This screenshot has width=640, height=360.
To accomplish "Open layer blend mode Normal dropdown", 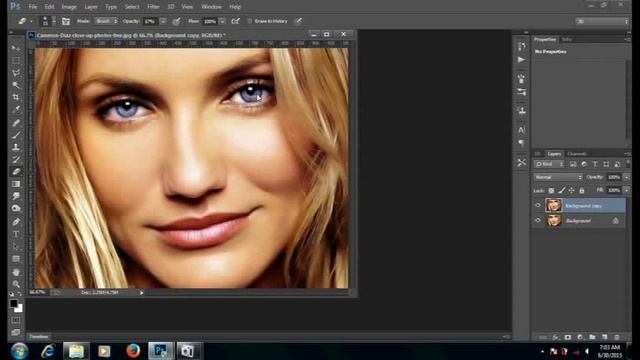I will (558, 177).
